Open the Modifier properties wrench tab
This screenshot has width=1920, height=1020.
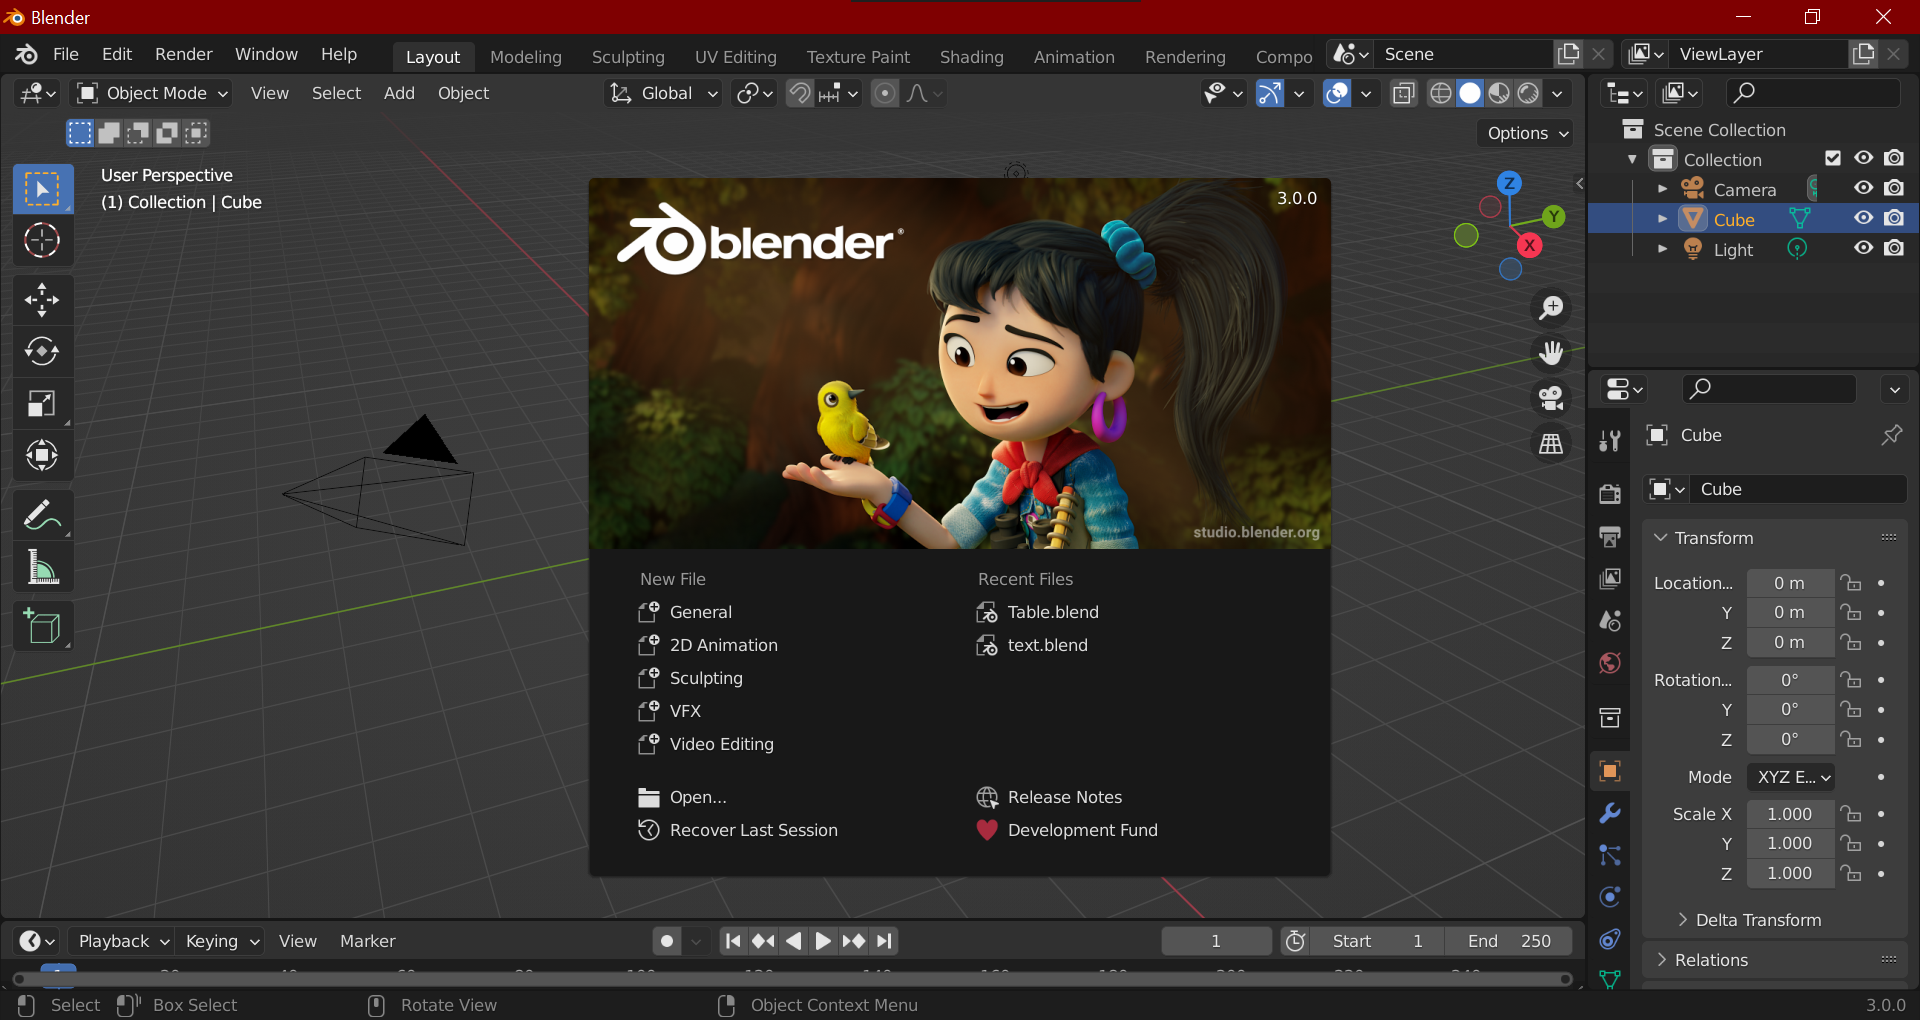coord(1610,813)
